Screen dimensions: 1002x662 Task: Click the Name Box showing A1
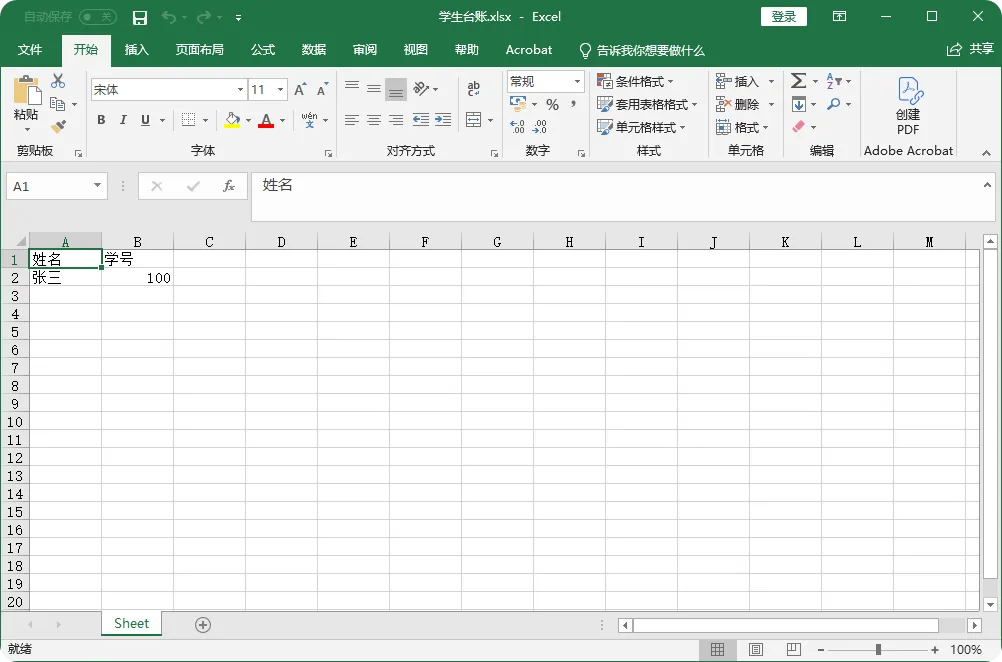click(x=56, y=186)
